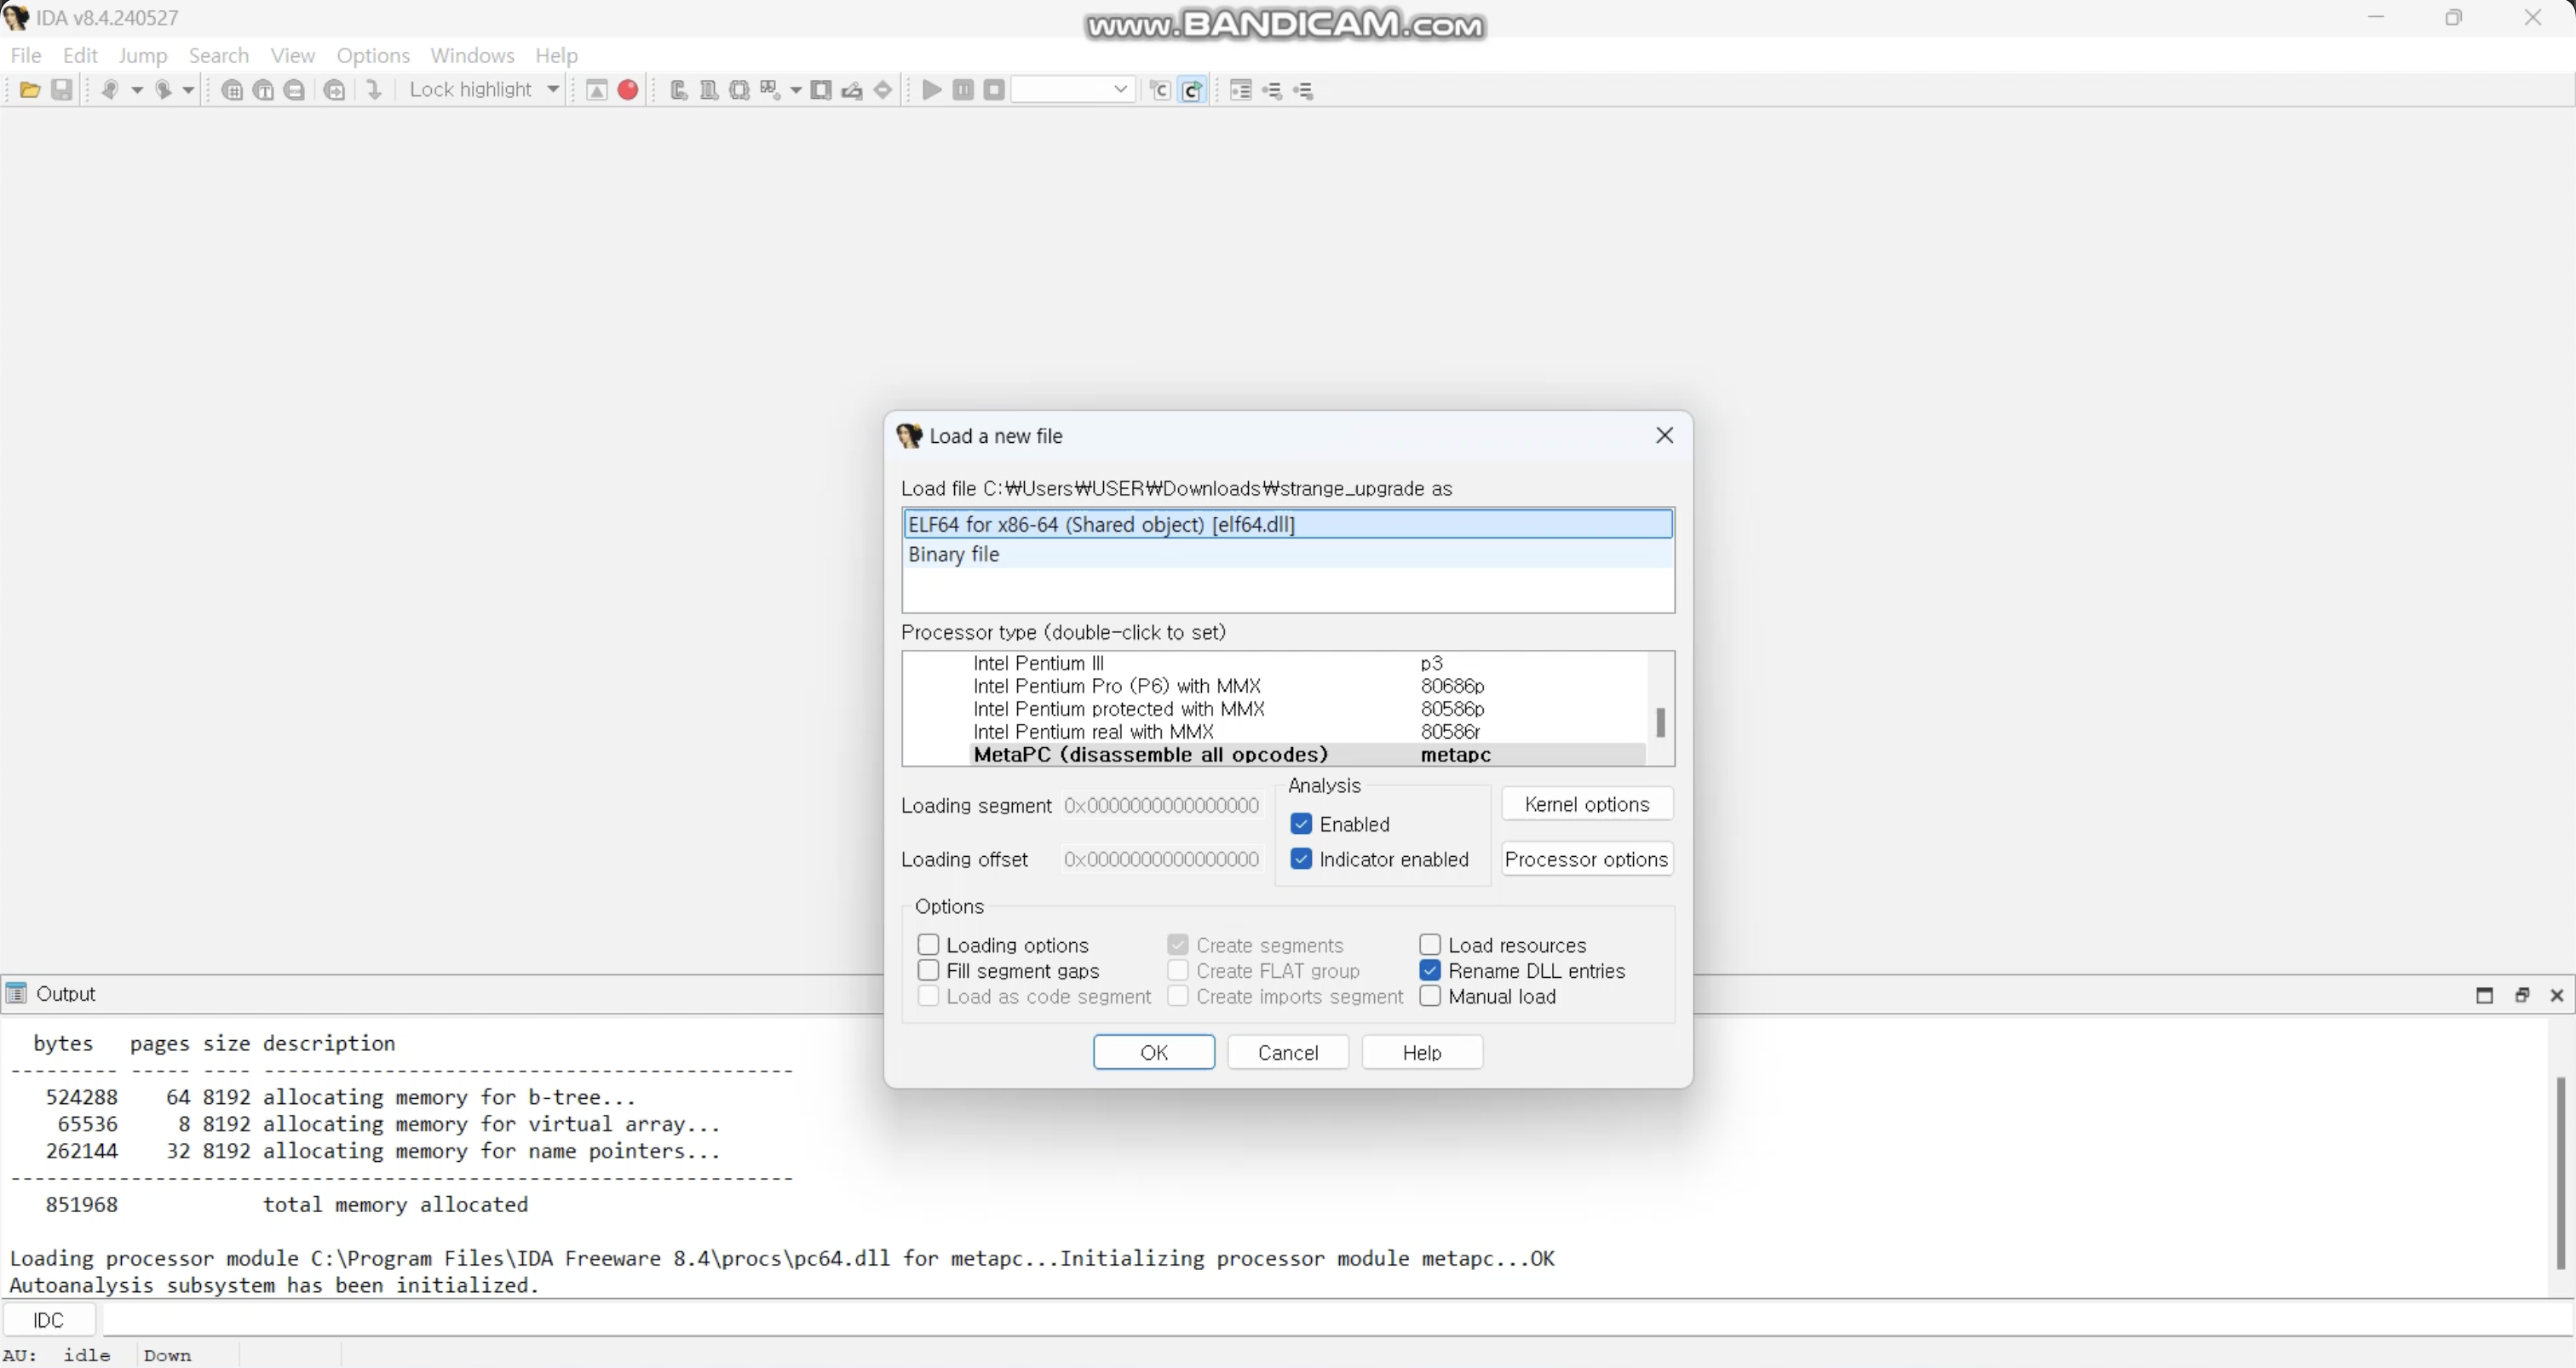Click the Open file toolbar icon
Image resolution: width=2576 pixels, height=1368 pixels.
[30, 90]
